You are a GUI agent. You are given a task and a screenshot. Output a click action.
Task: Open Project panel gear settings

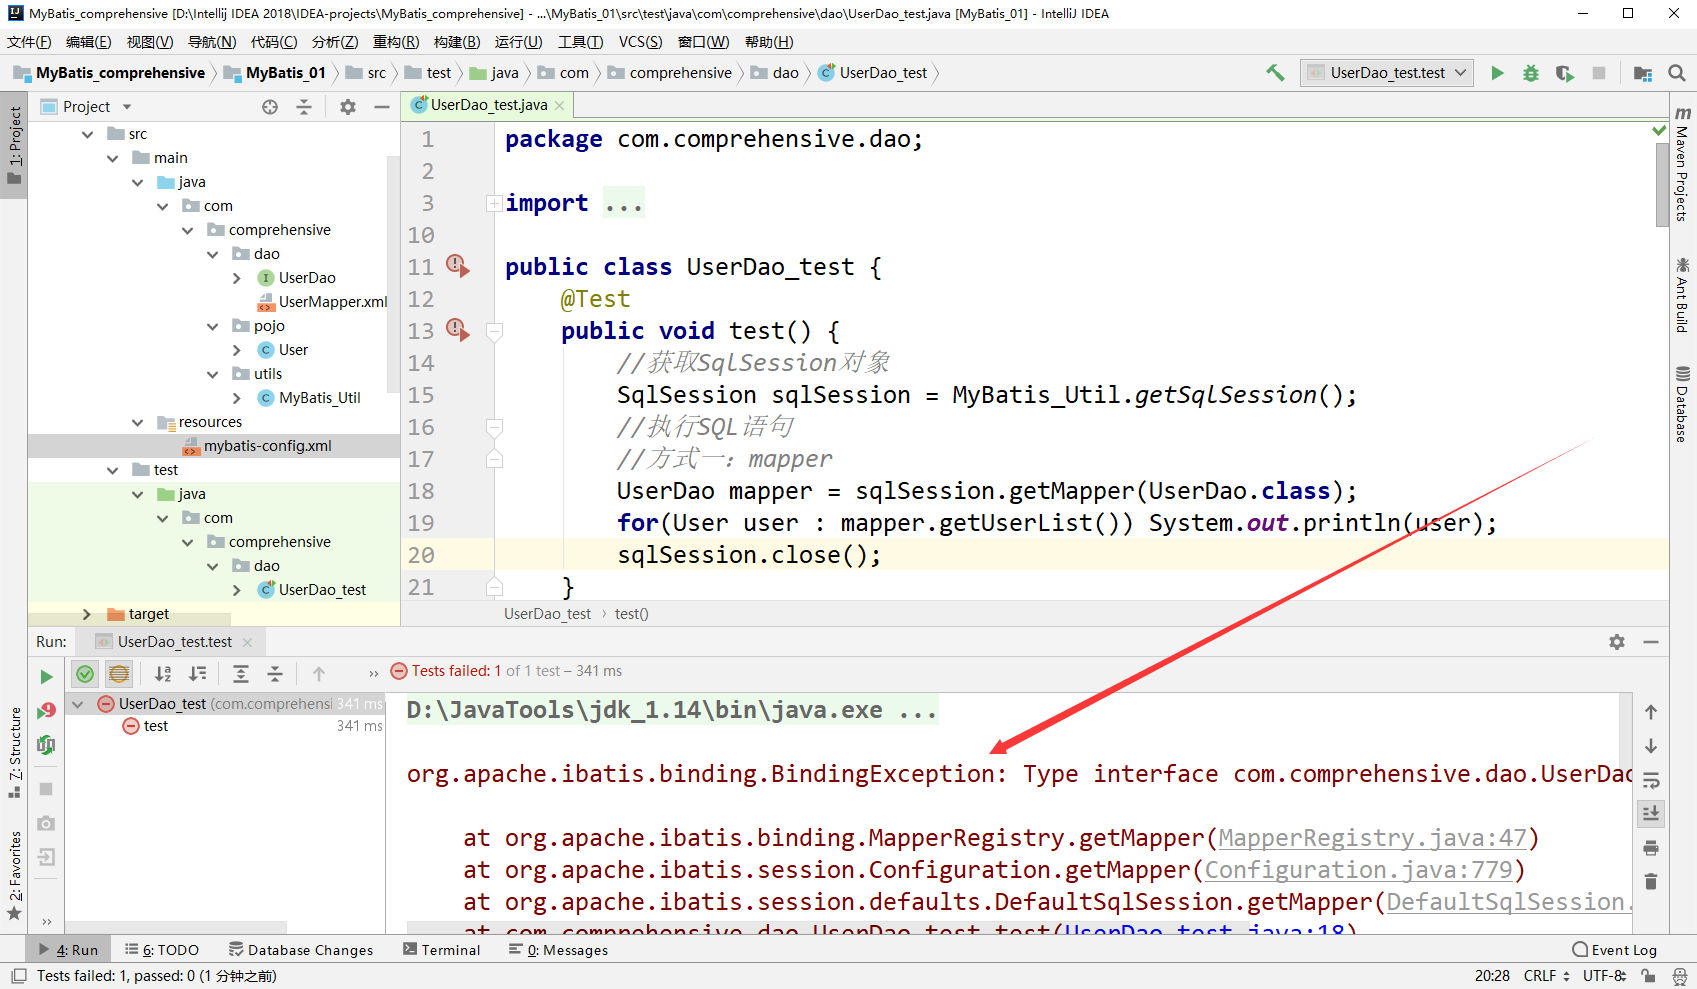coord(348,107)
